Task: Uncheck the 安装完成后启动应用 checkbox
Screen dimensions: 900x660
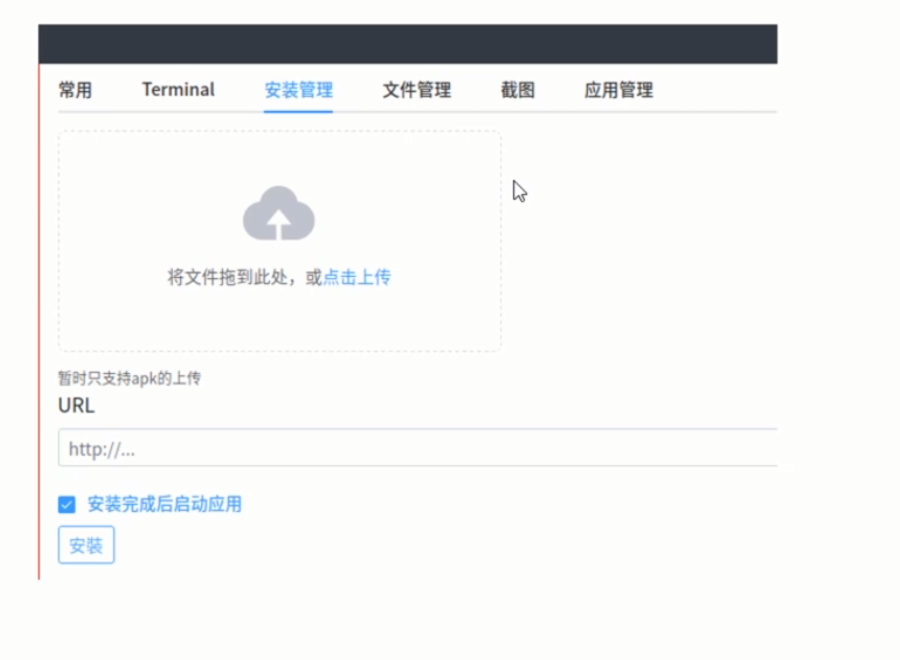Action: tap(67, 504)
